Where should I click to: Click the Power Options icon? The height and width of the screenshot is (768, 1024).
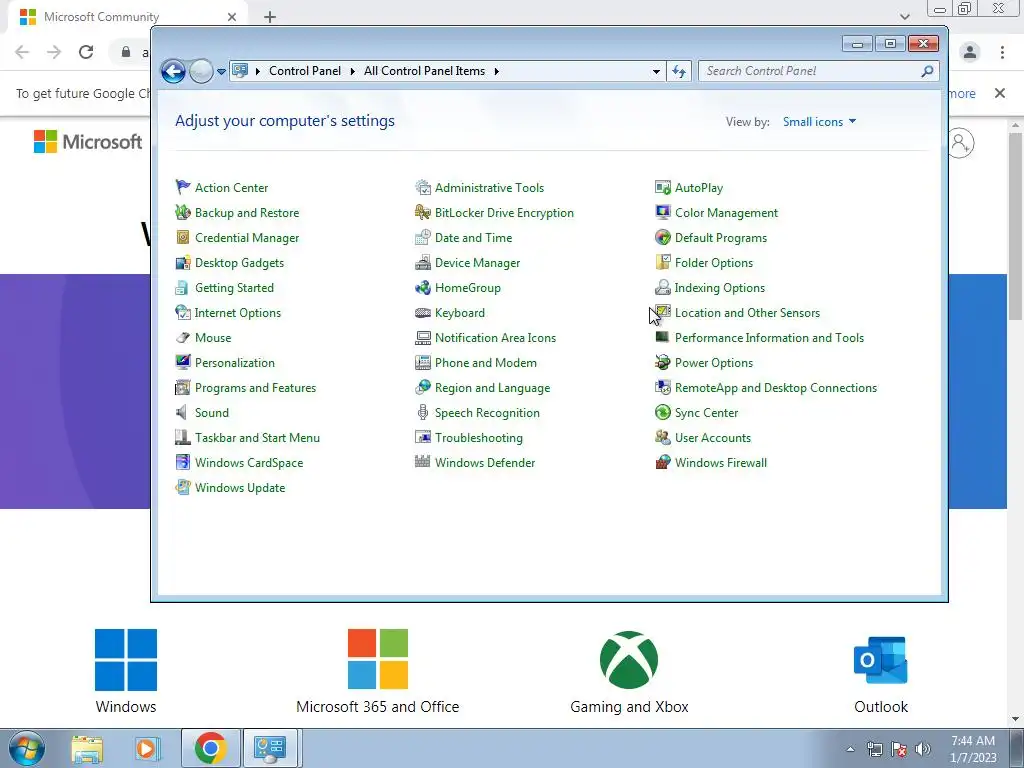[x=663, y=362]
